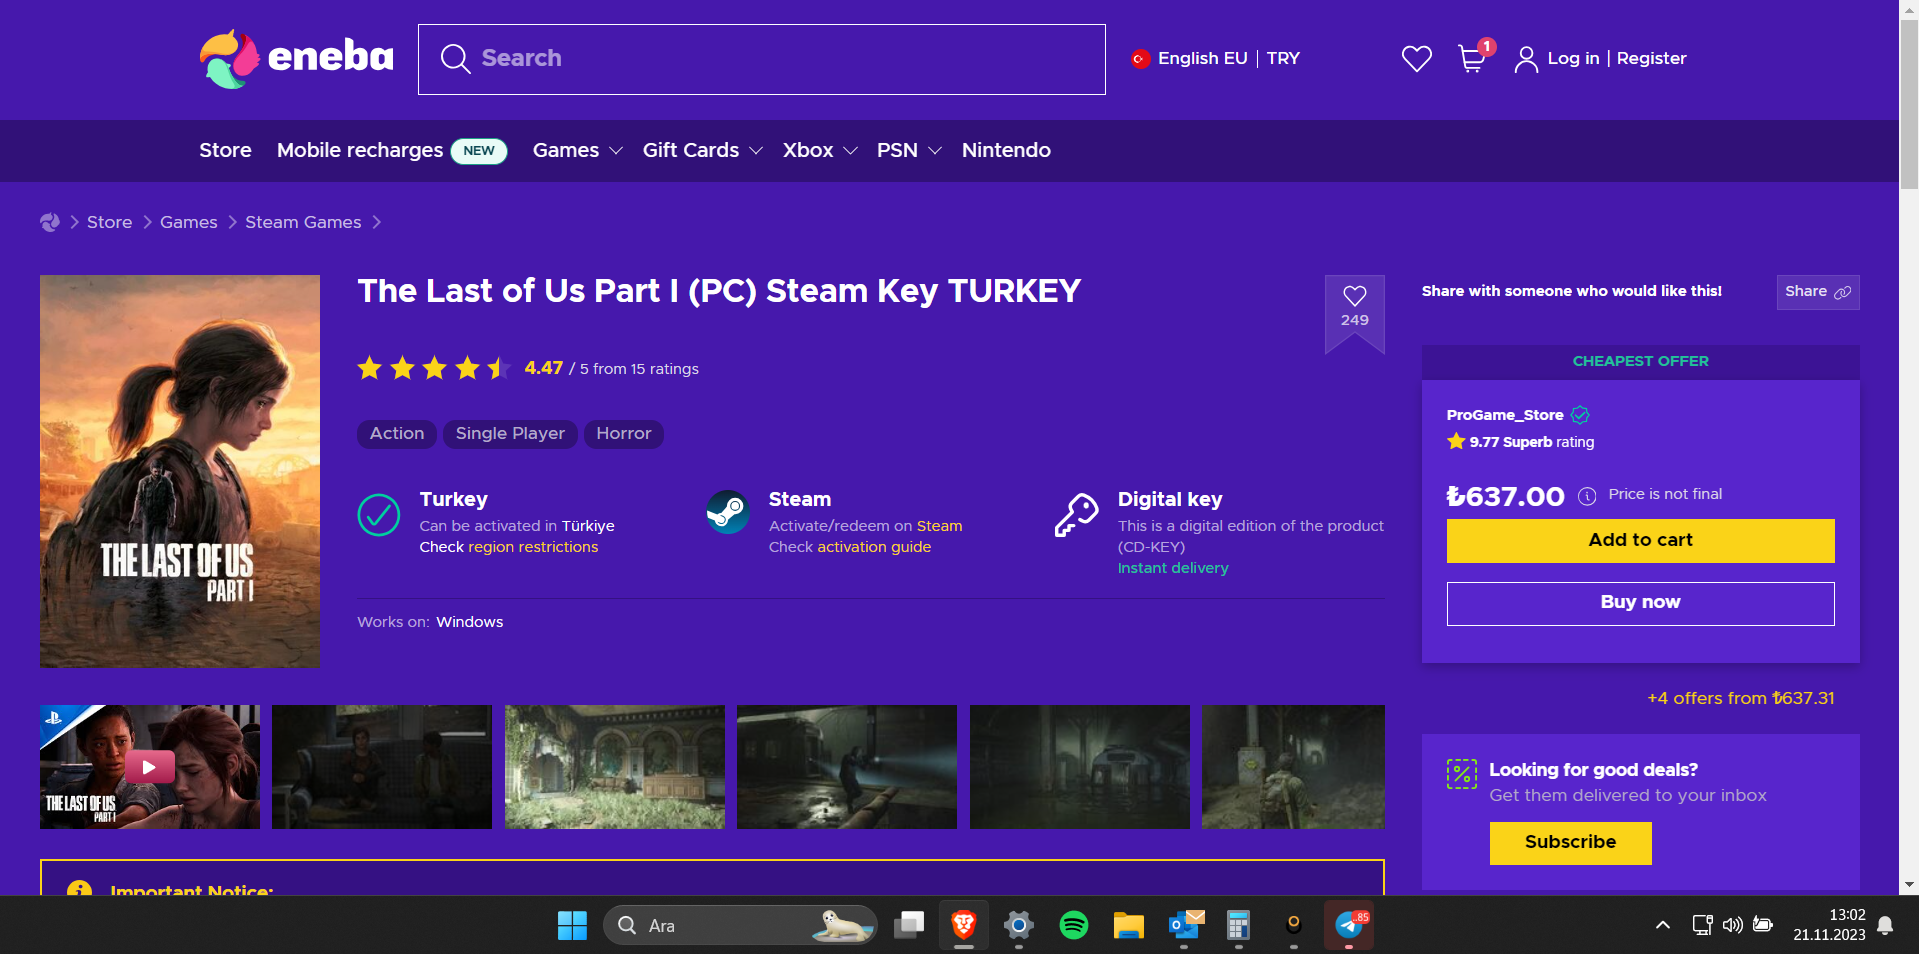Select the Action genre tag
Viewport: 1919px width, 954px height.
coord(397,434)
